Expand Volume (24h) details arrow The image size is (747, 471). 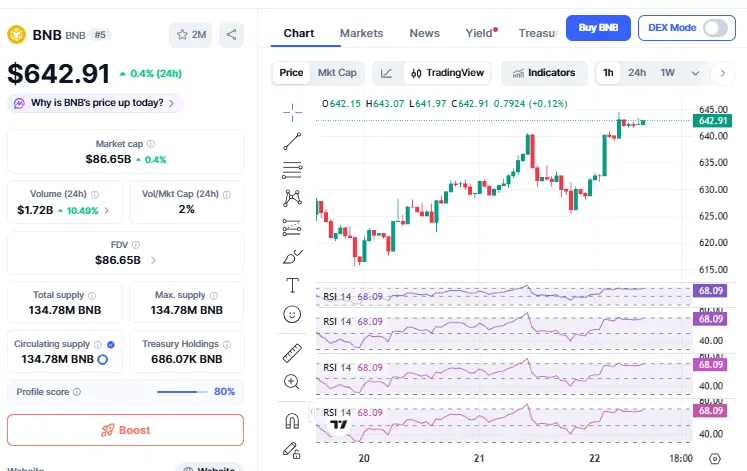[x=107, y=210]
